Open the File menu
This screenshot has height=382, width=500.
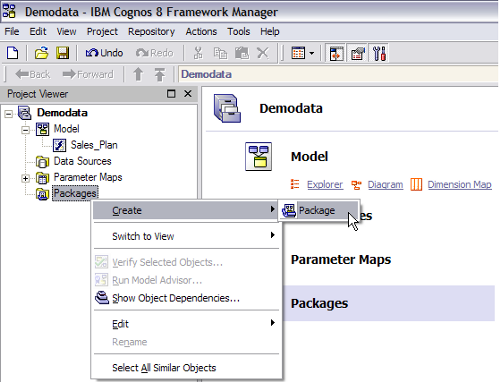point(12,32)
